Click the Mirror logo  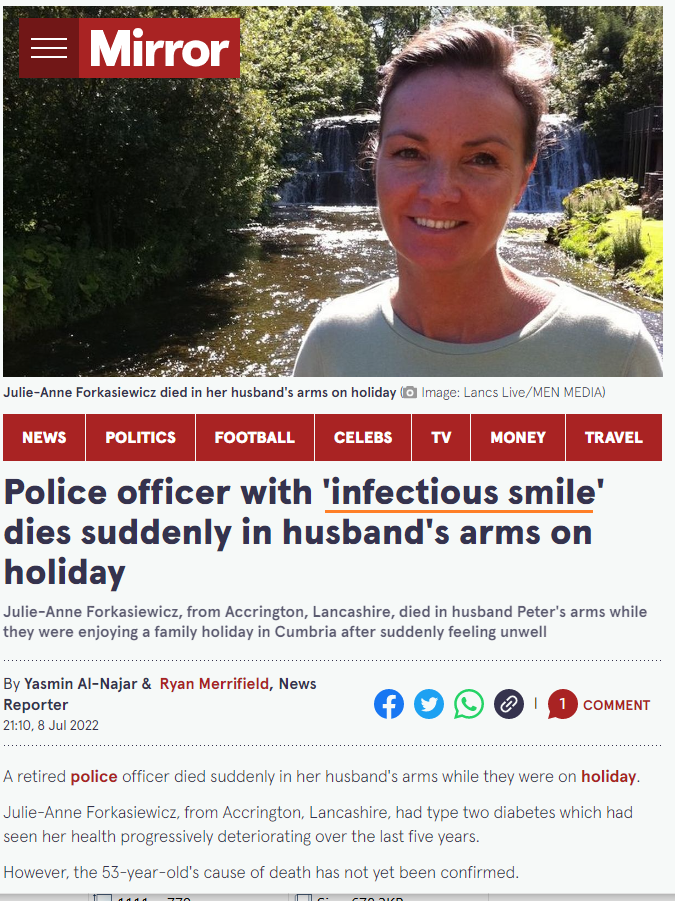click(x=159, y=48)
